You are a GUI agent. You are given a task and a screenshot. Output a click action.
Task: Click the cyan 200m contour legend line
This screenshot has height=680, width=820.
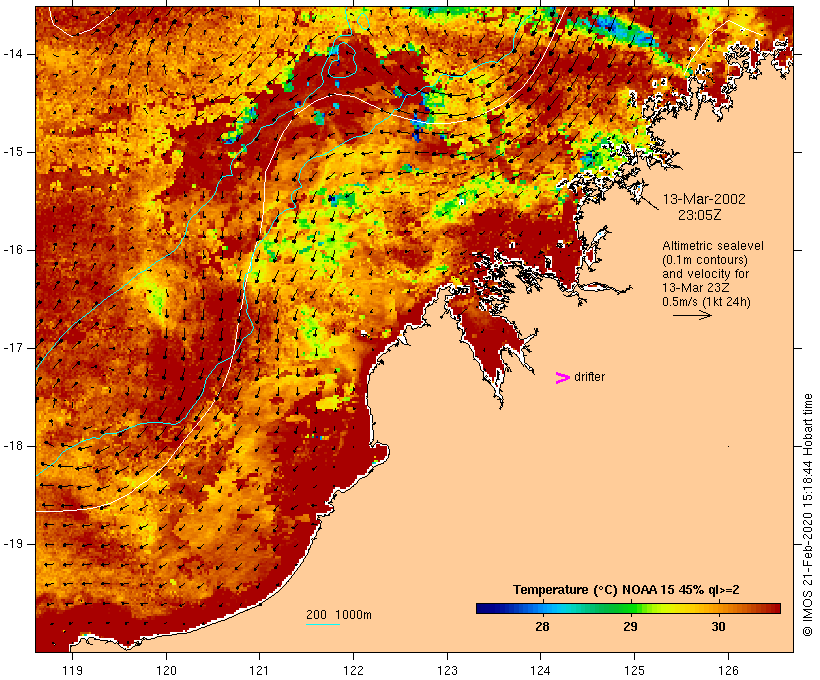pyautogui.click(x=323, y=624)
